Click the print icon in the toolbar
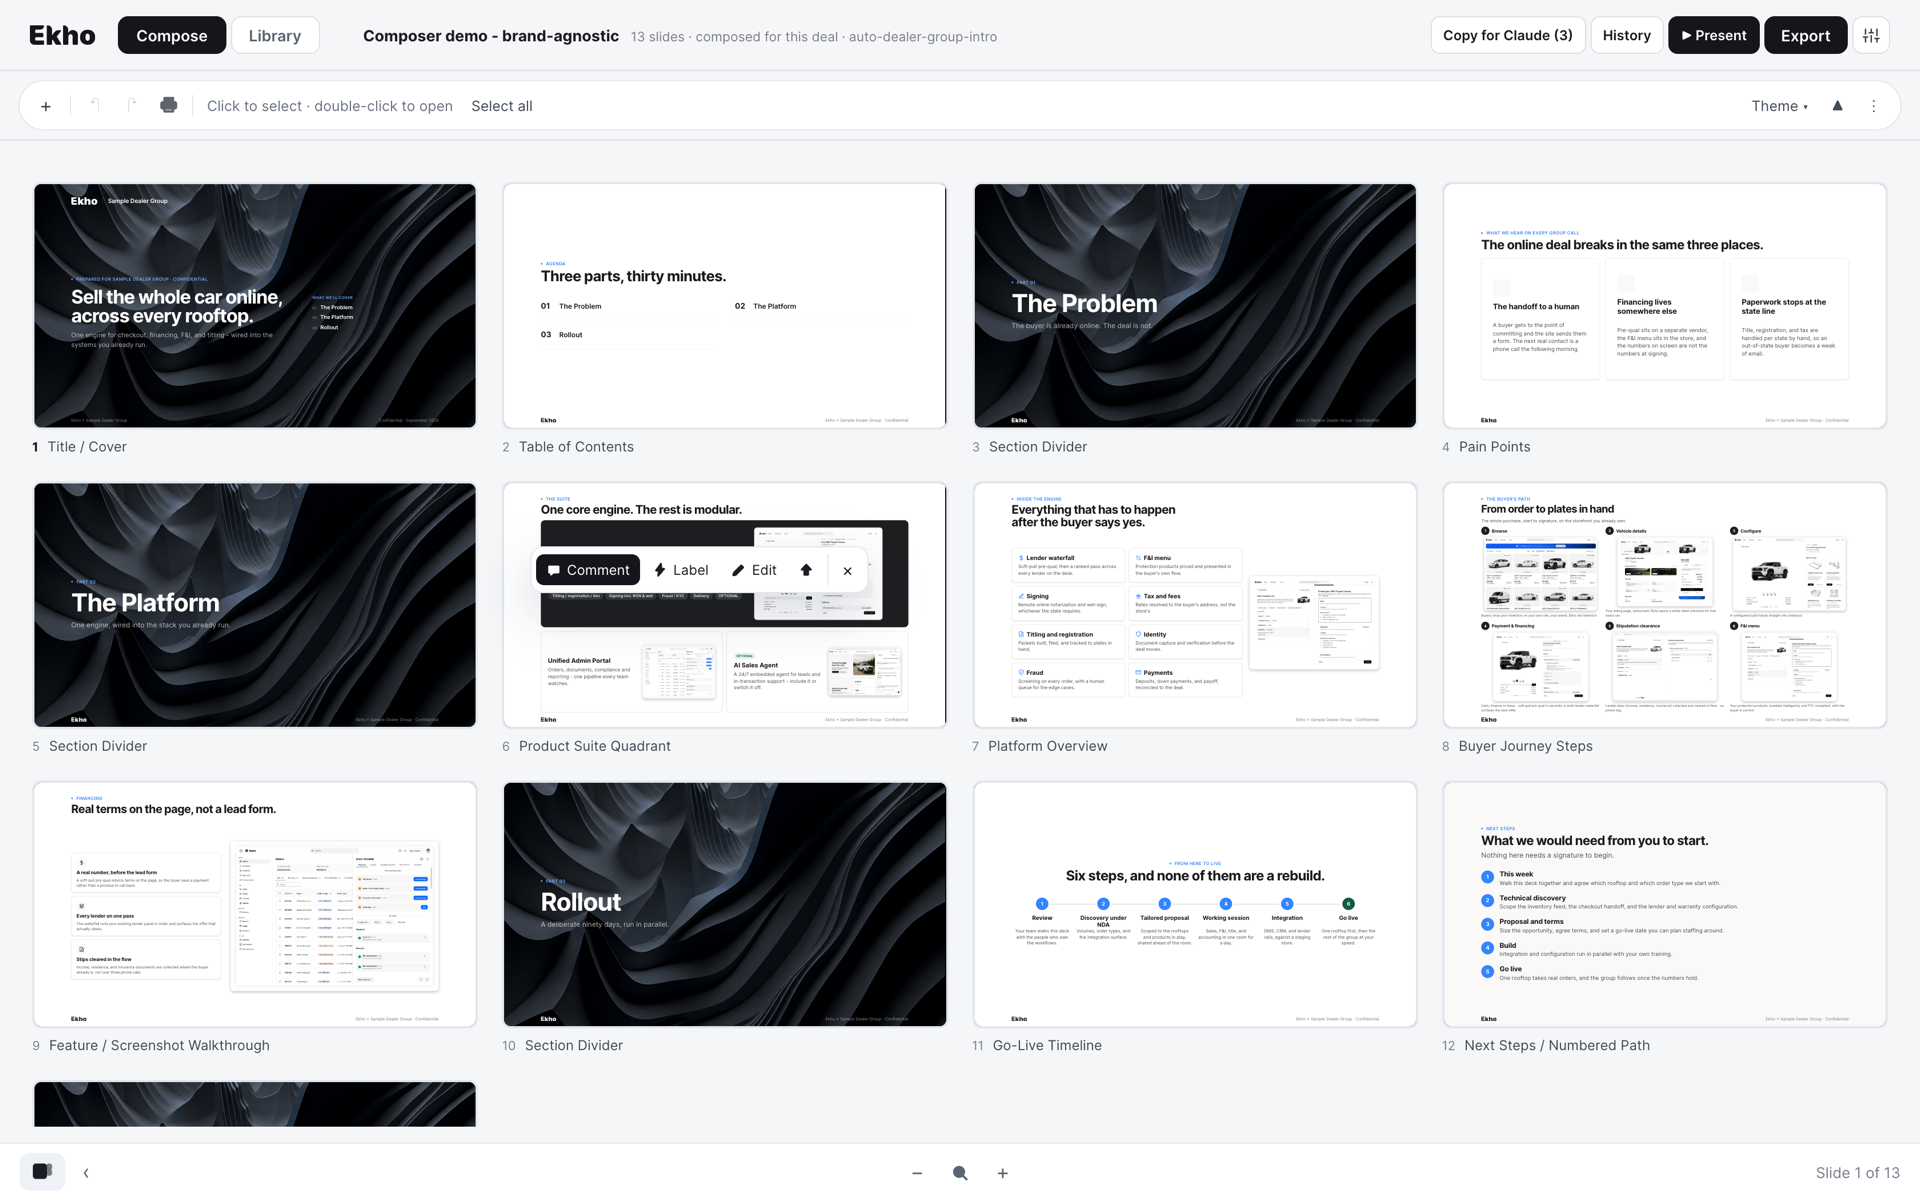The width and height of the screenshot is (1920, 1200). click(169, 106)
